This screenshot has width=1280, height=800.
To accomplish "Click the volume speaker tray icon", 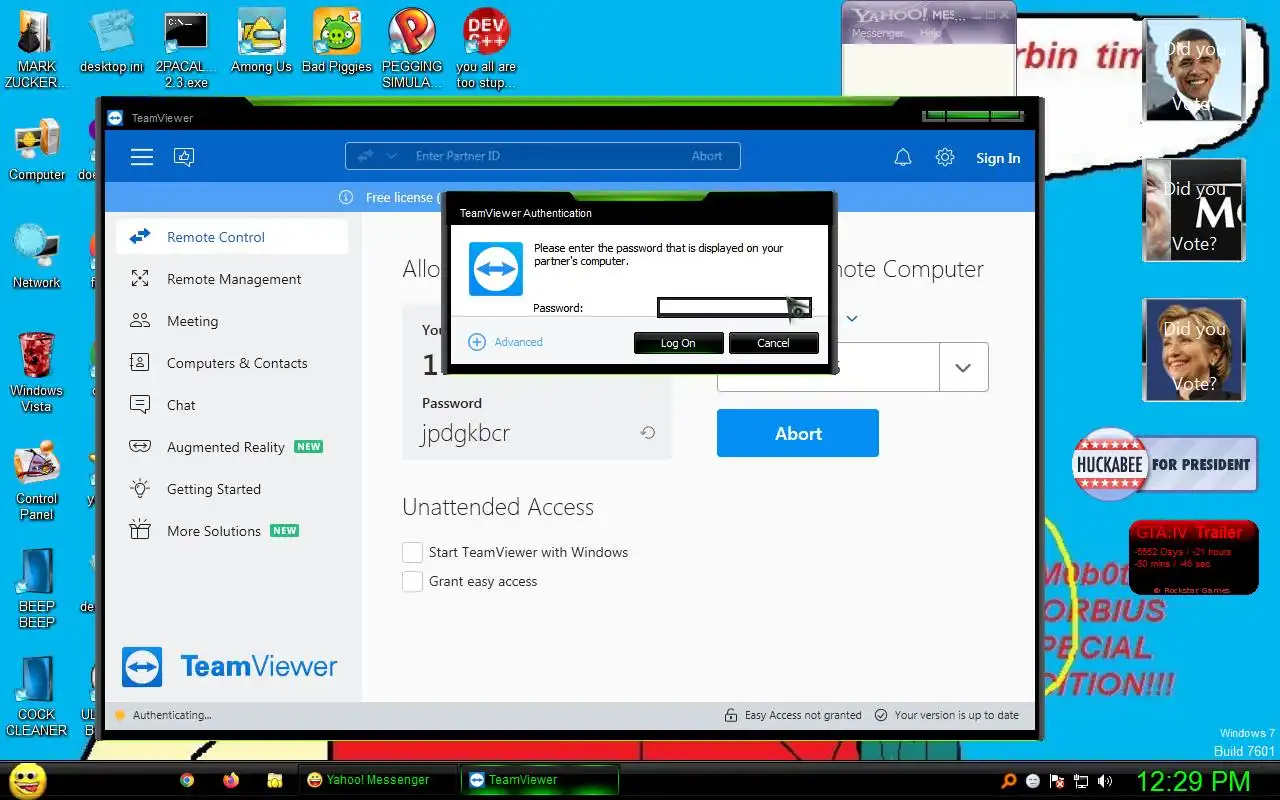I will [1105, 781].
